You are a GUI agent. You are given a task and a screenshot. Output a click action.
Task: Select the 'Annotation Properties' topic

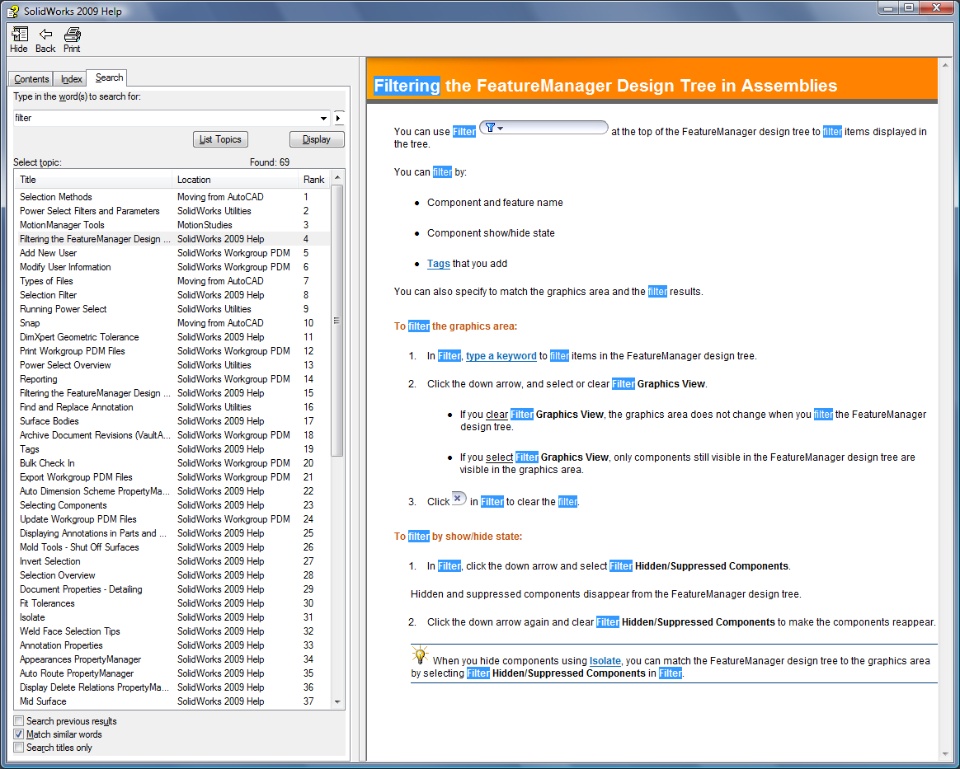click(172, 645)
